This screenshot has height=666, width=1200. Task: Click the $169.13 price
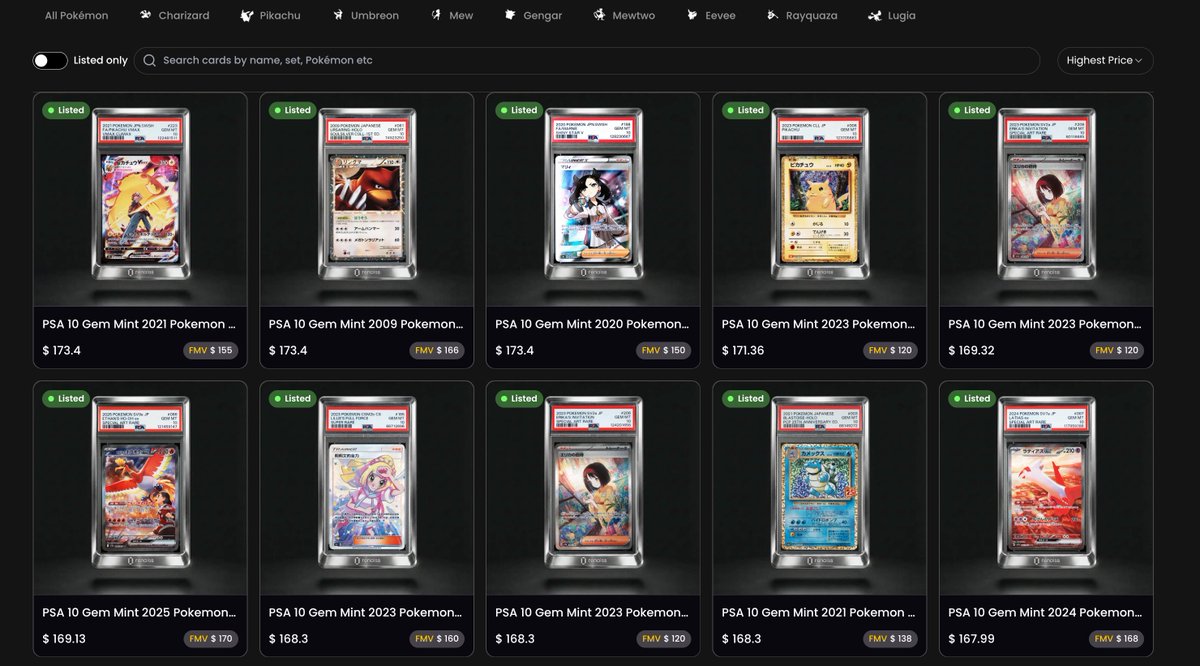(63, 639)
